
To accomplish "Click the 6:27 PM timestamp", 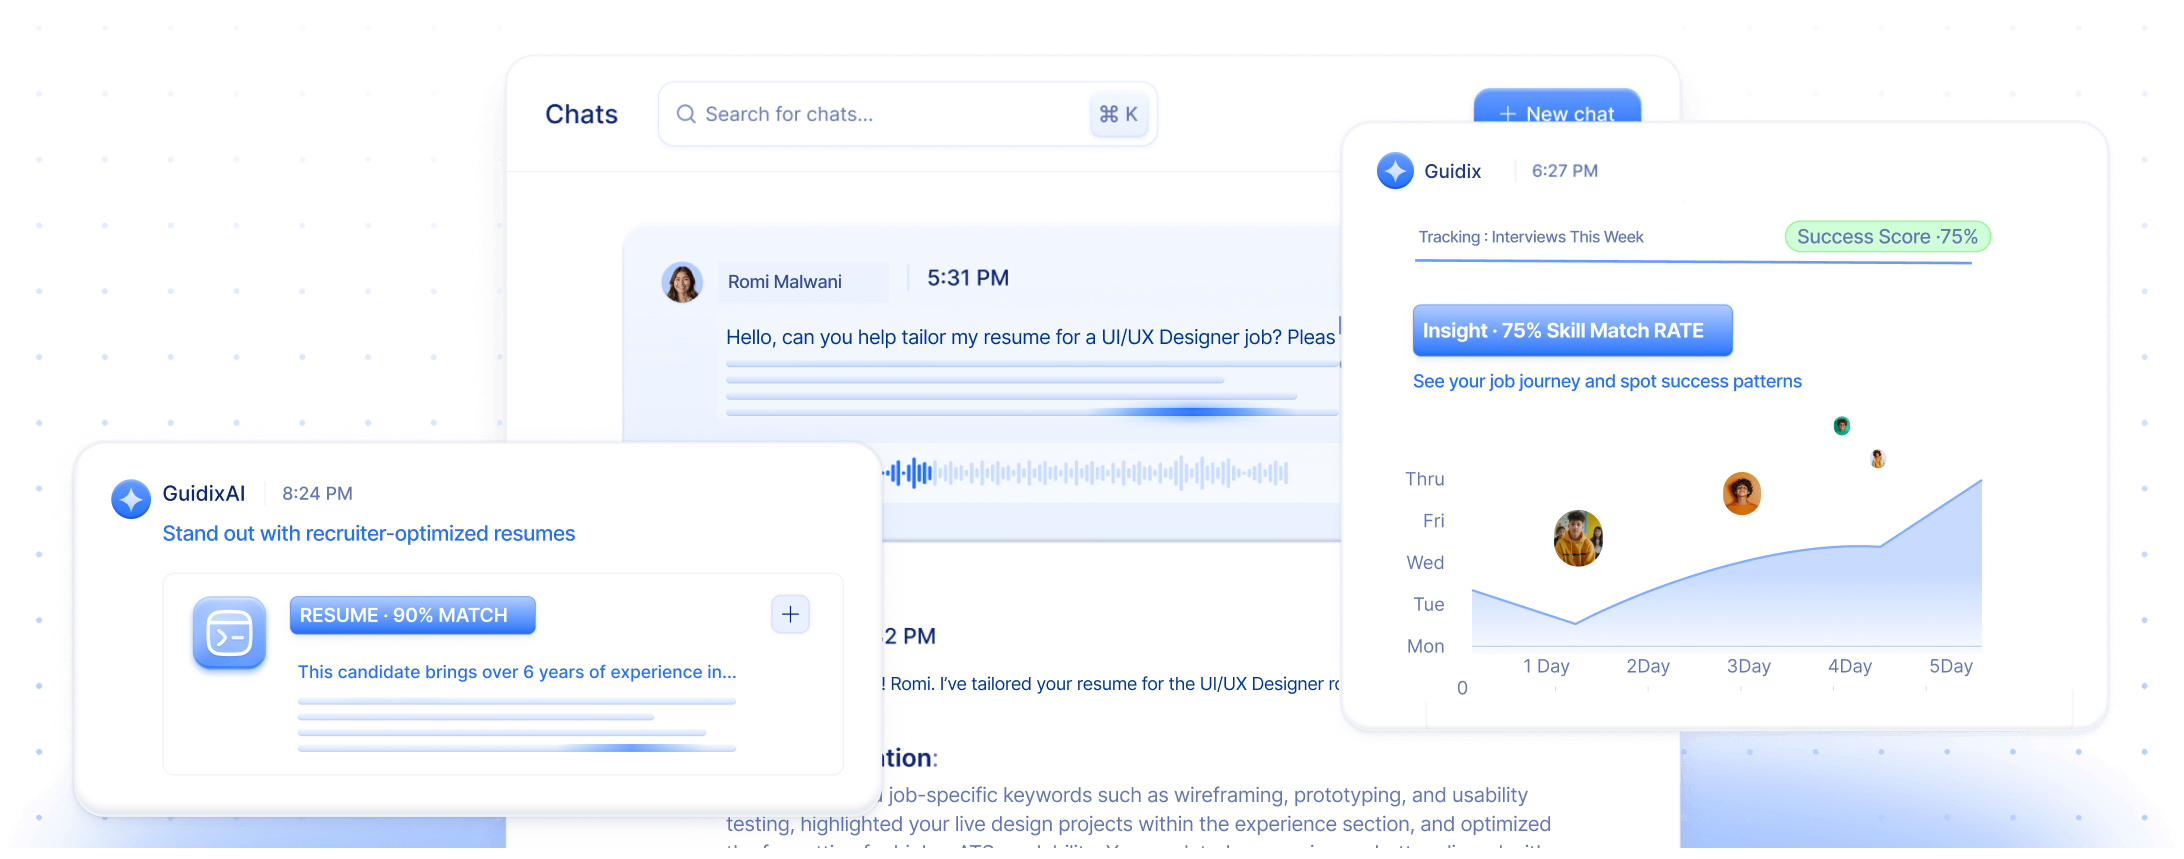I will coord(1565,171).
